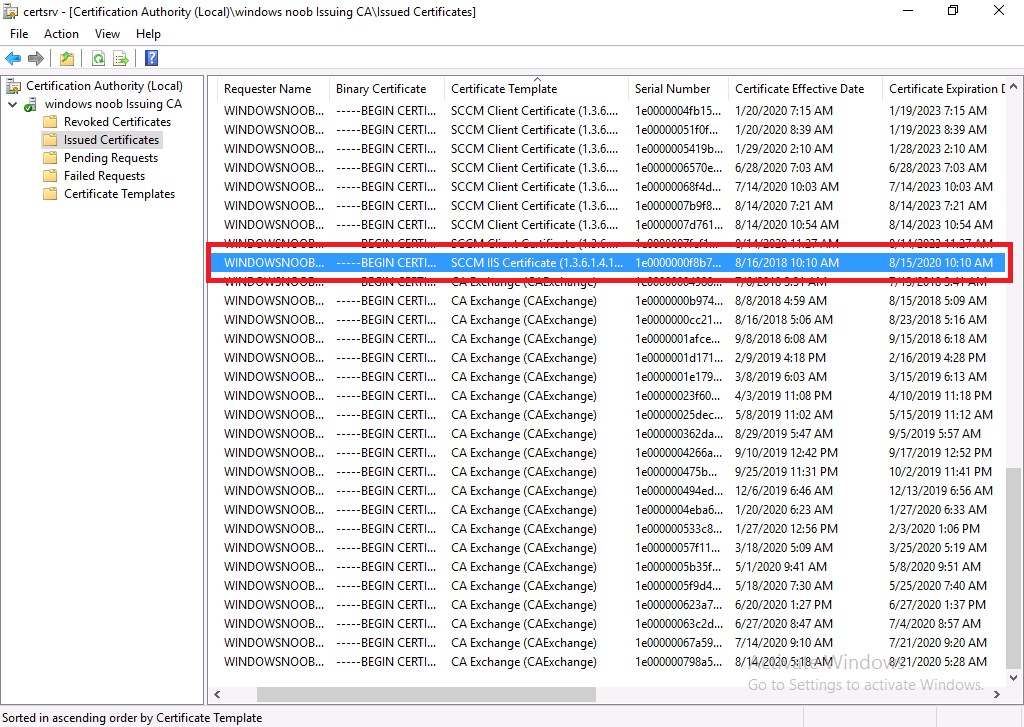Click expiration date 2/3/2020 1:06 PM
Image resolution: width=1024 pixels, height=727 pixels.
click(x=935, y=528)
